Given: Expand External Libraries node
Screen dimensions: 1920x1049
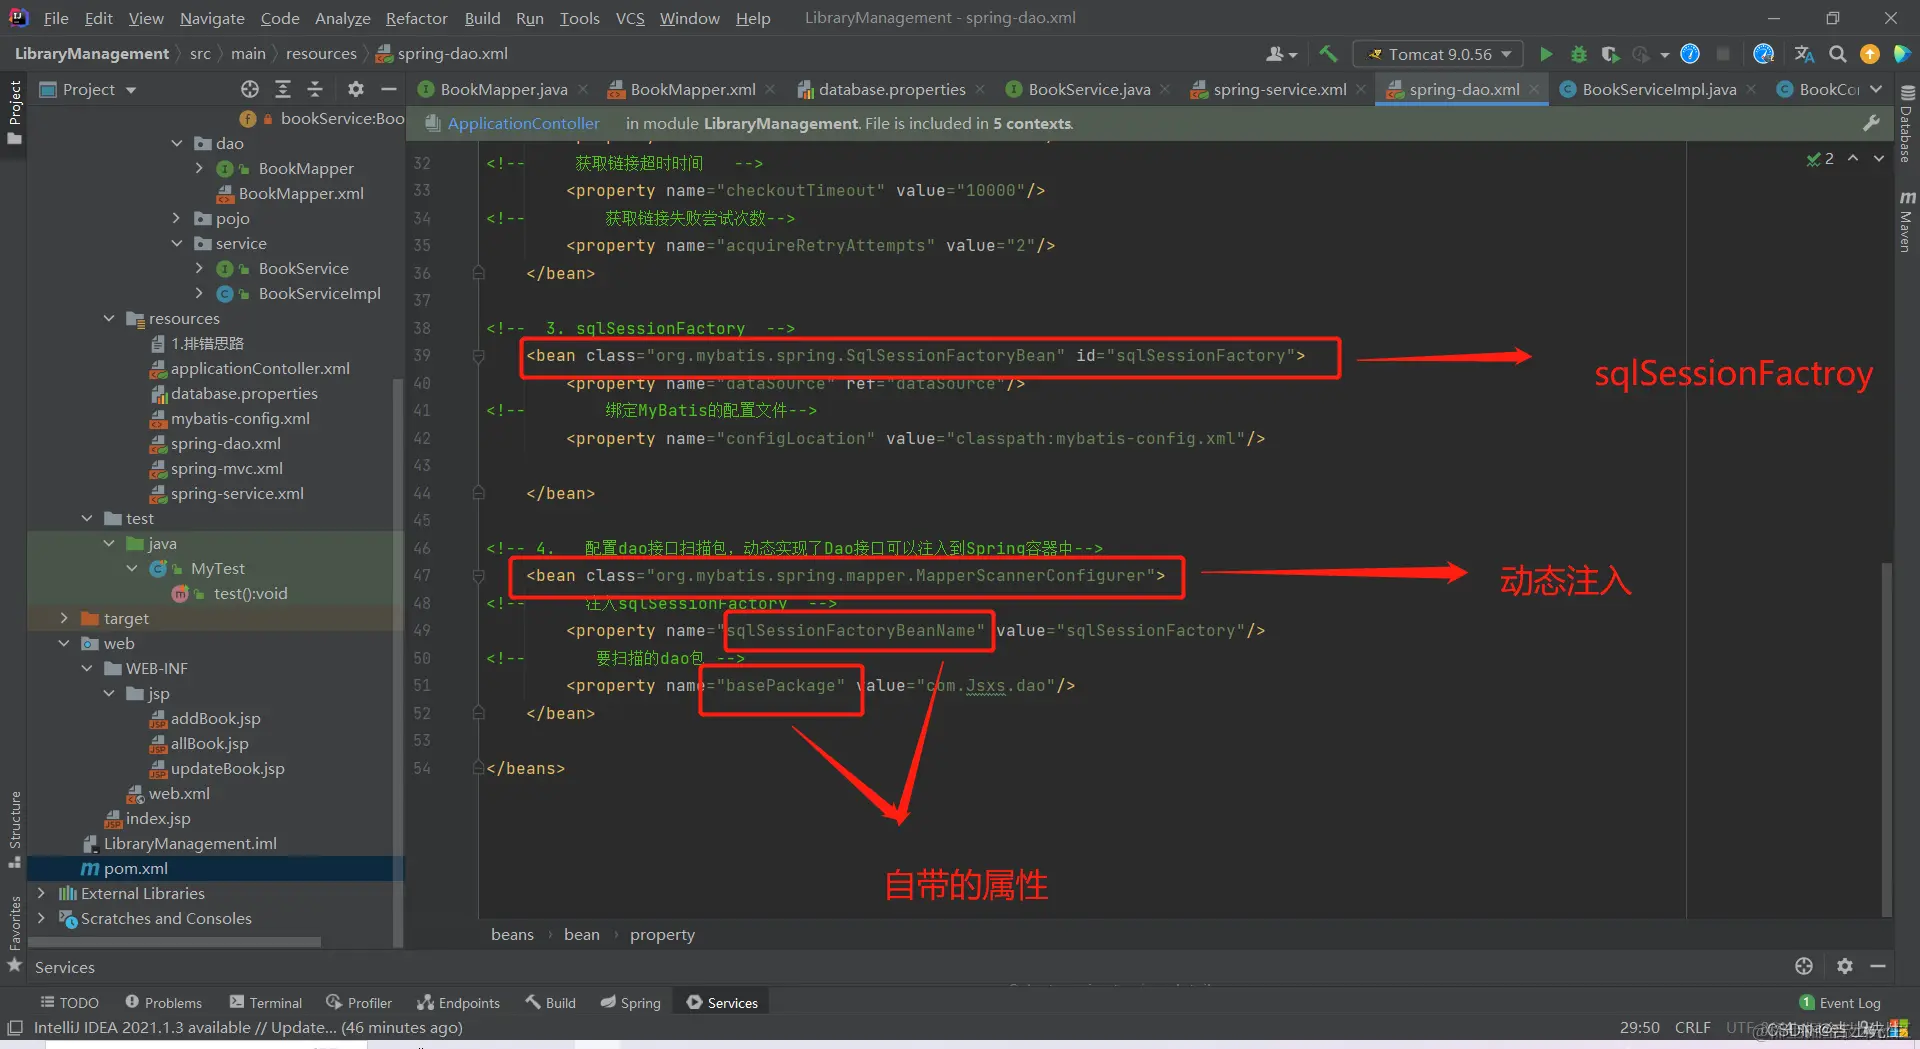Looking at the screenshot, I should [41, 893].
